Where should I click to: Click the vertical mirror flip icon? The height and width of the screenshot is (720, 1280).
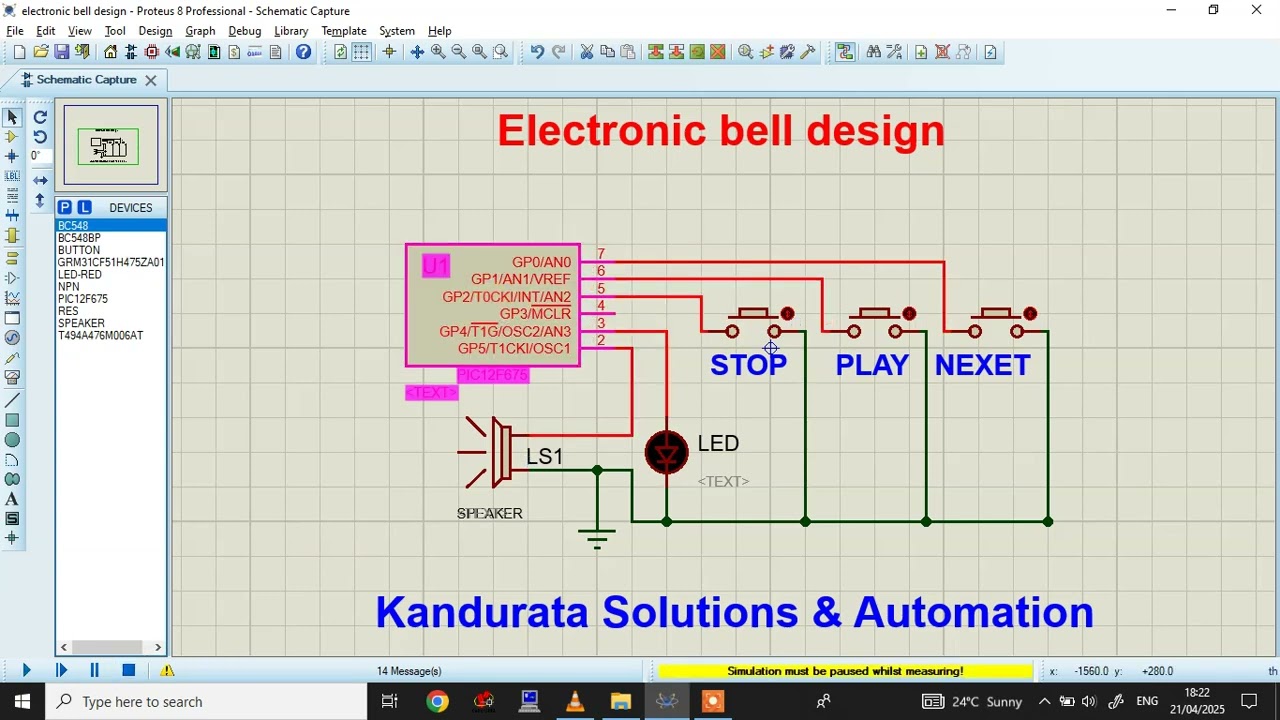click(x=40, y=200)
